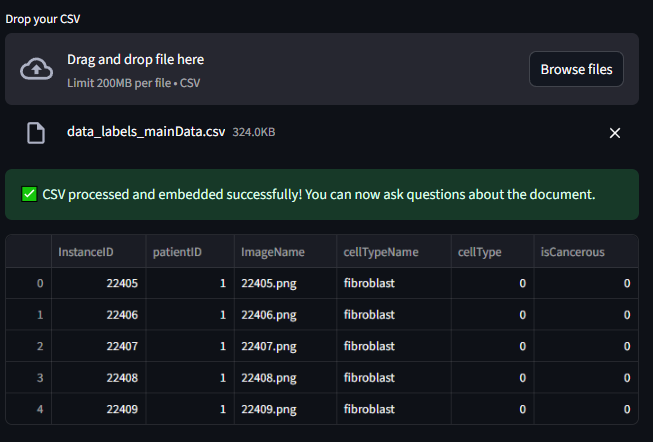Viewport: 653px width, 442px height.
Task: Click the green success checkmark icon
Action: pos(29,194)
